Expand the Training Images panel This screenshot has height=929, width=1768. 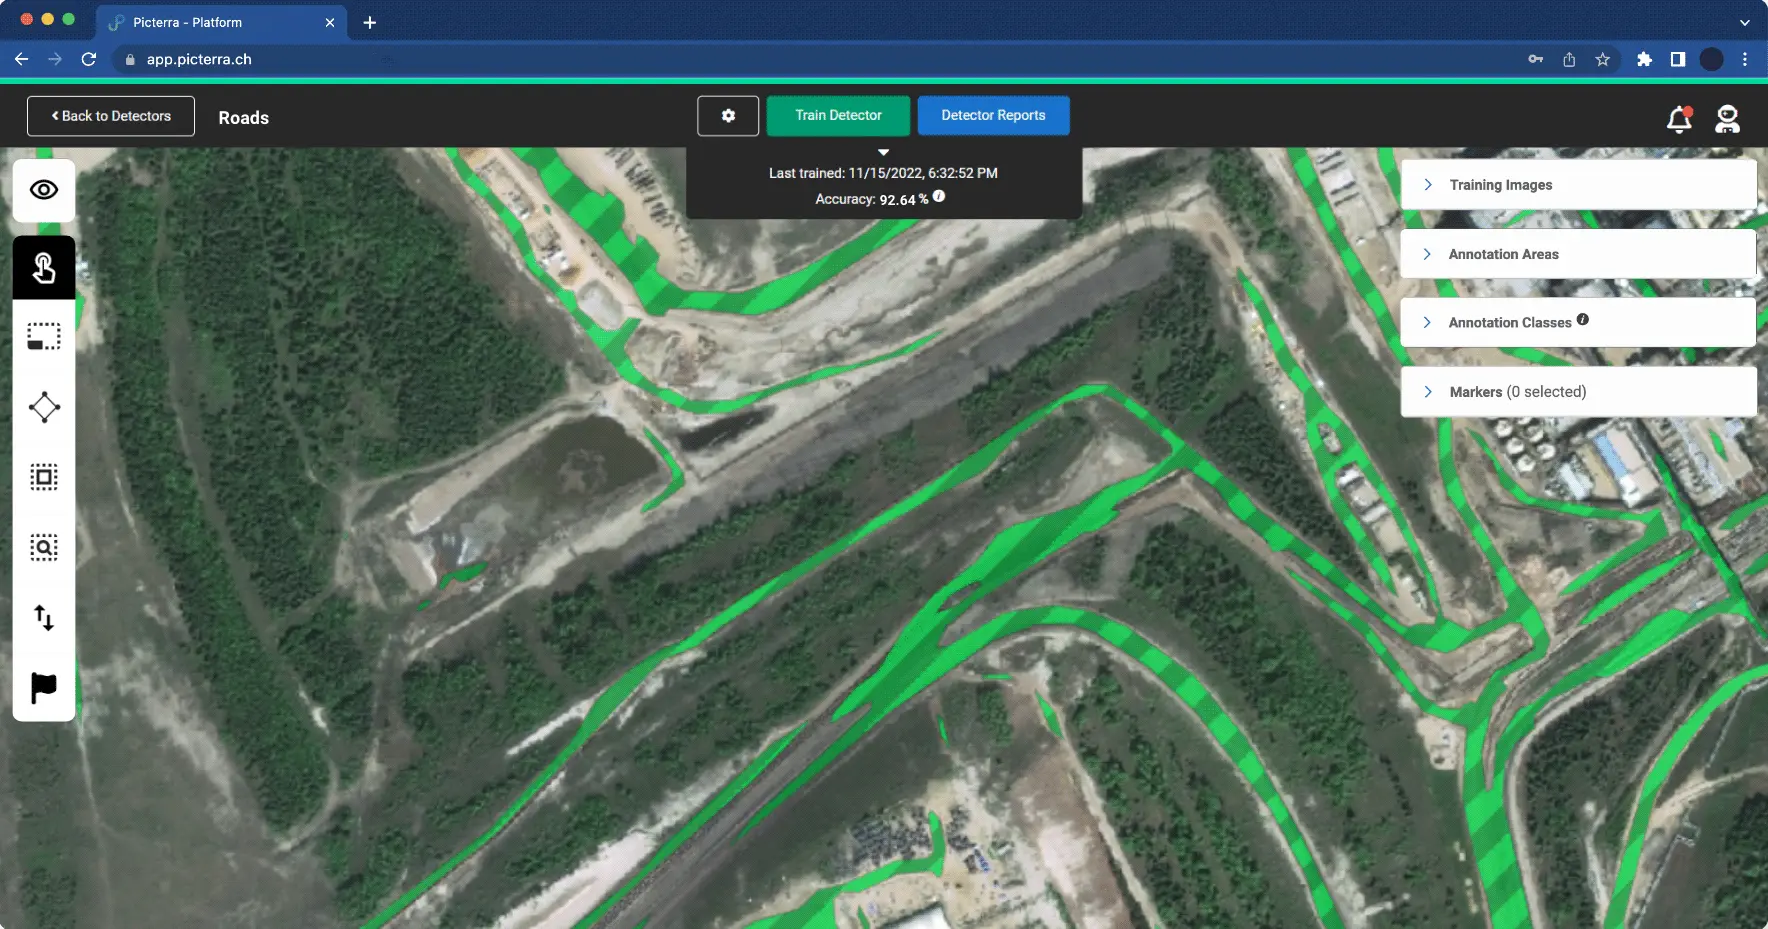click(x=1578, y=185)
